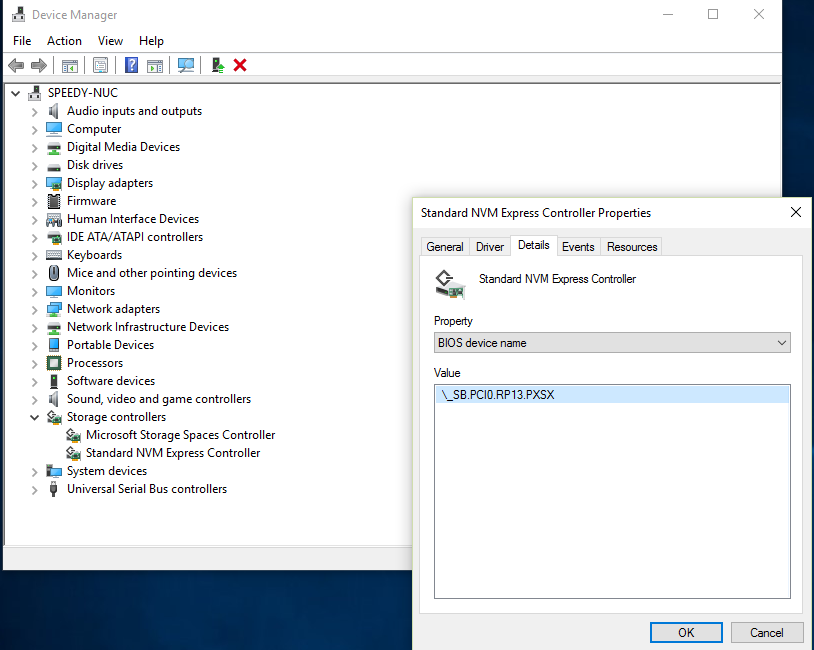The width and height of the screenshot is (814, 650).
Task: Switch to the Events tab
Action: pos(578,247)
